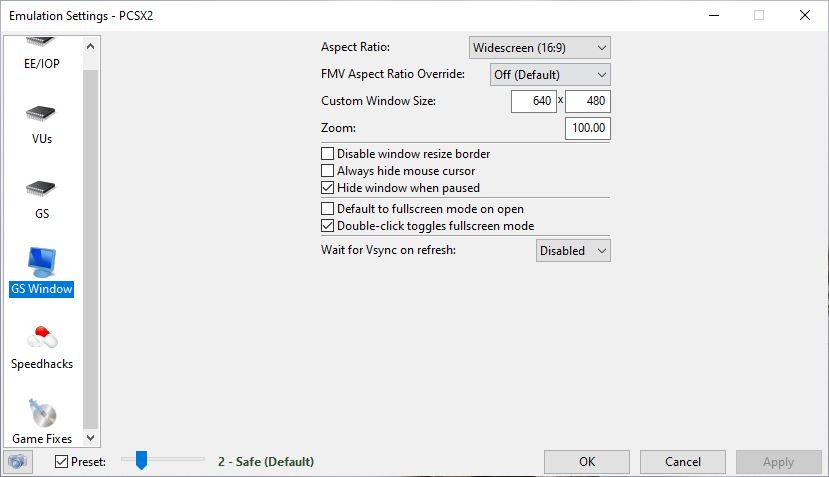This screenshot has height=477, width=829.
Task: Click the VUs label
Action: tap(42, 139)
